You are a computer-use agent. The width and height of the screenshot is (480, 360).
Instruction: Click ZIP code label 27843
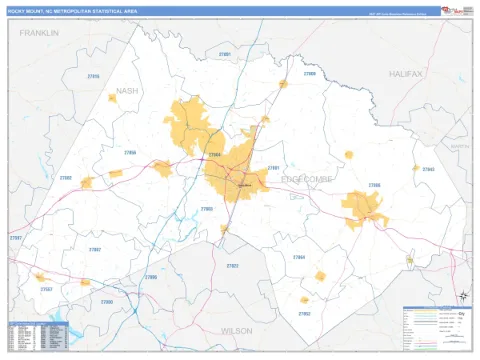(428, 169)
